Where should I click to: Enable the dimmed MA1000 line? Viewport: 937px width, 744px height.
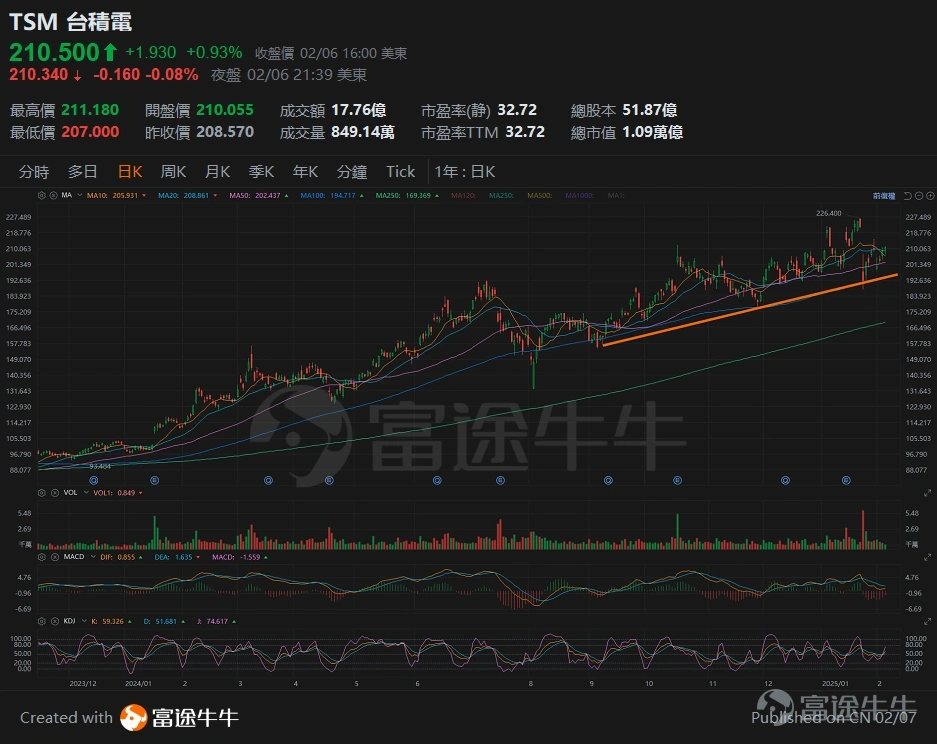580,195
